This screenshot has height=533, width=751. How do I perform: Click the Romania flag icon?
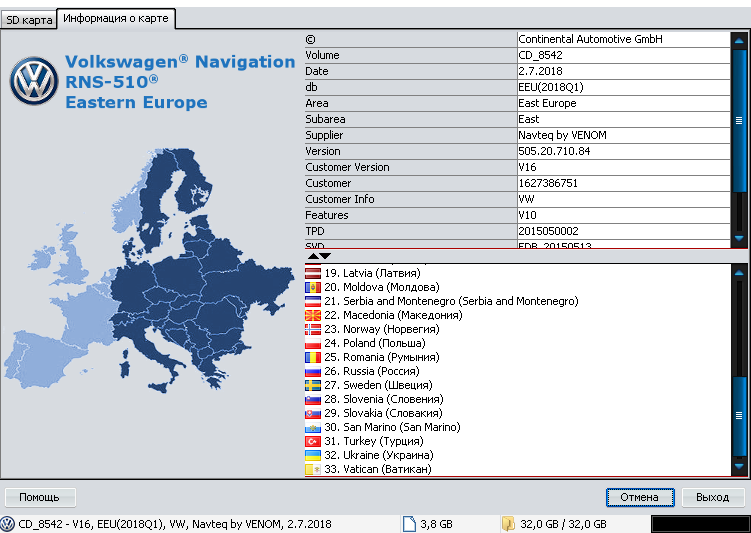313,357
